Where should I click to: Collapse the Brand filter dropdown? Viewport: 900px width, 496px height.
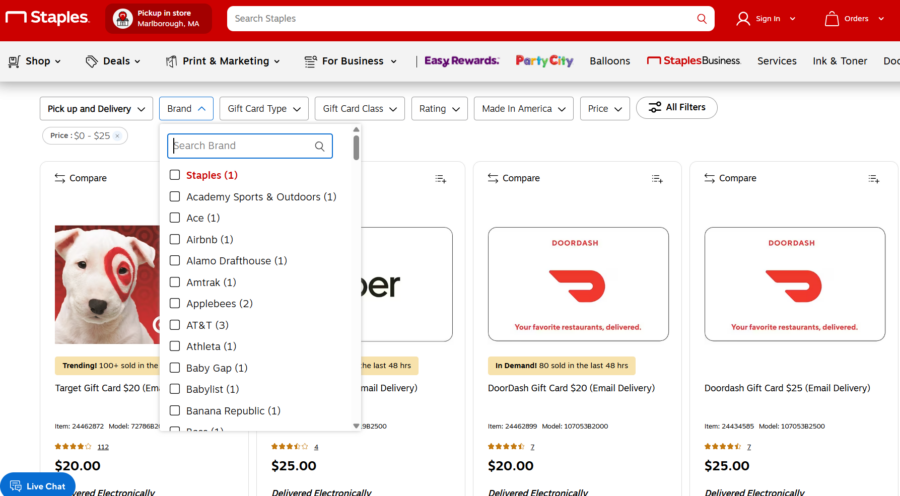coord(186,108)
